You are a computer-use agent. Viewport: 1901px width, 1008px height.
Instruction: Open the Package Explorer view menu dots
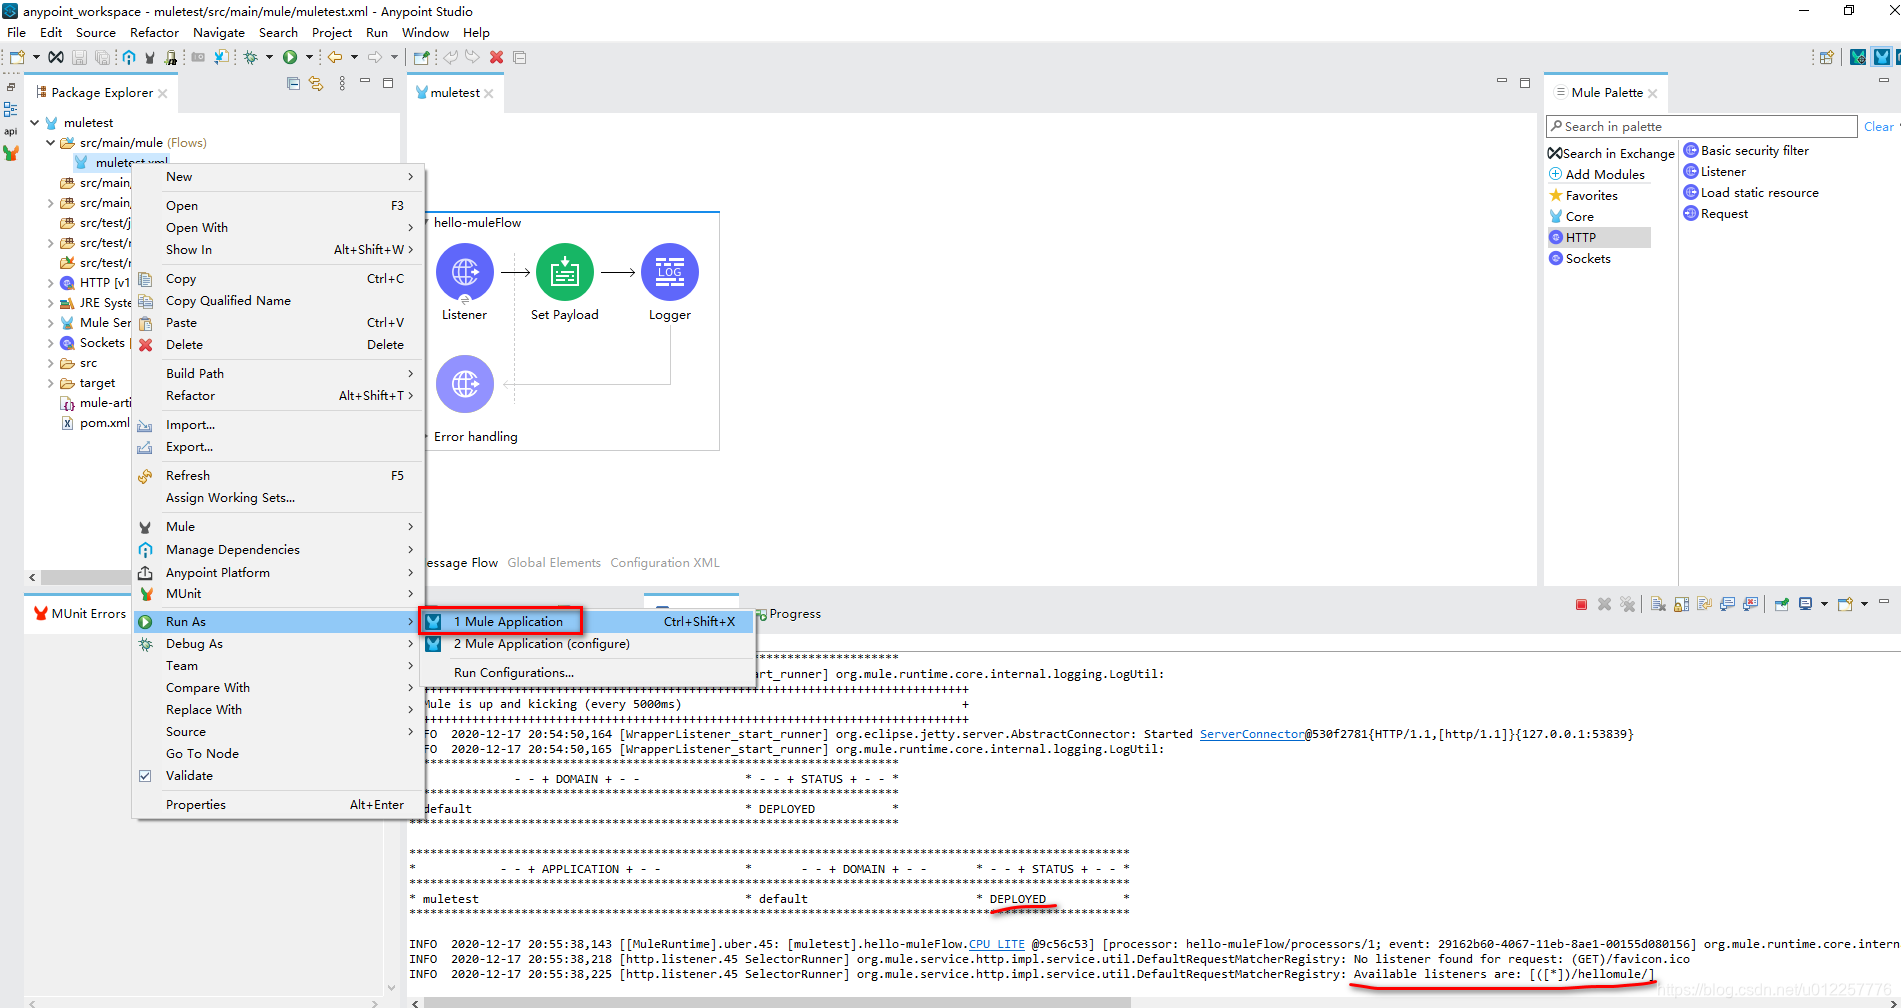tap(342, 84)
